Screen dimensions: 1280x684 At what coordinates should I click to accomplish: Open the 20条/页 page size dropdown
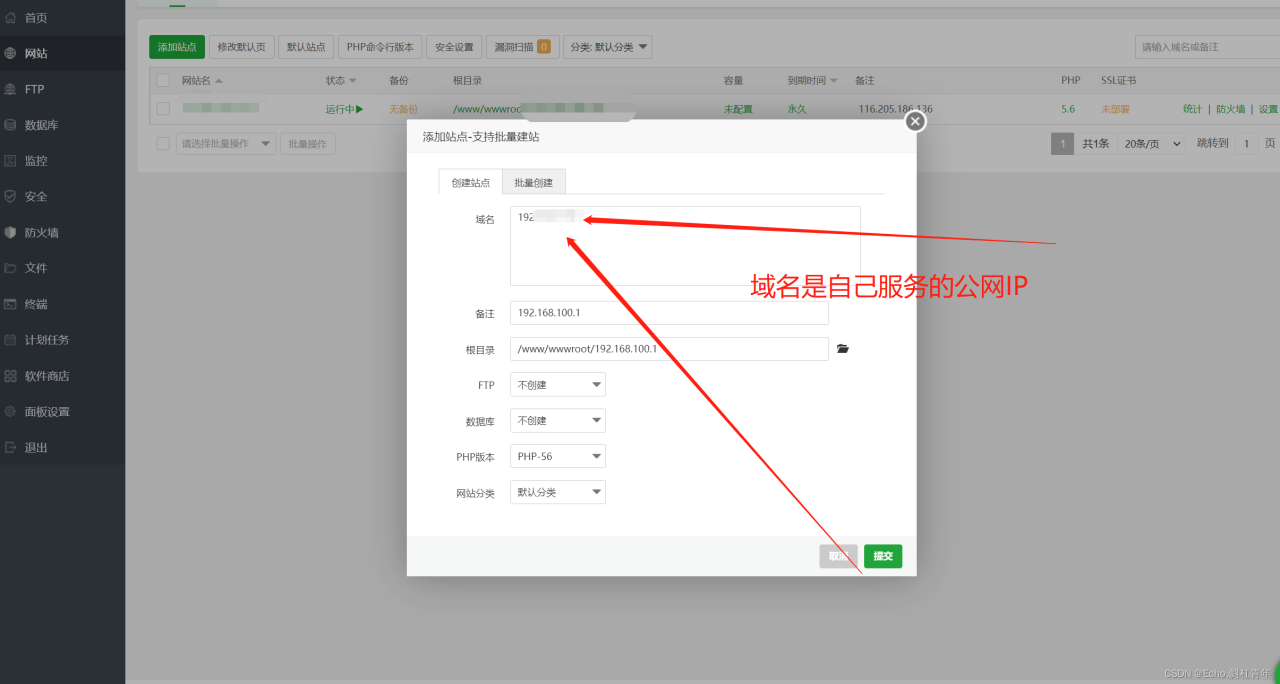point(1150,144)
